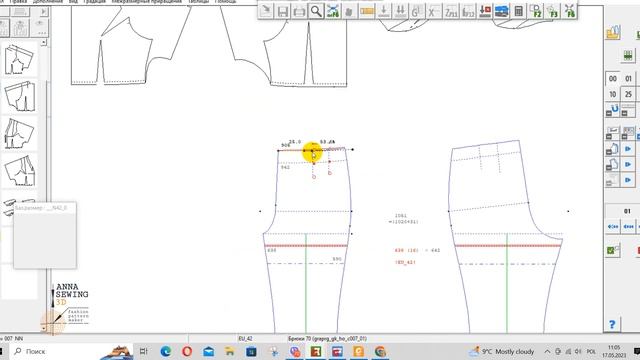Open third pattern thumbnail in left list

tap(20, 134)
